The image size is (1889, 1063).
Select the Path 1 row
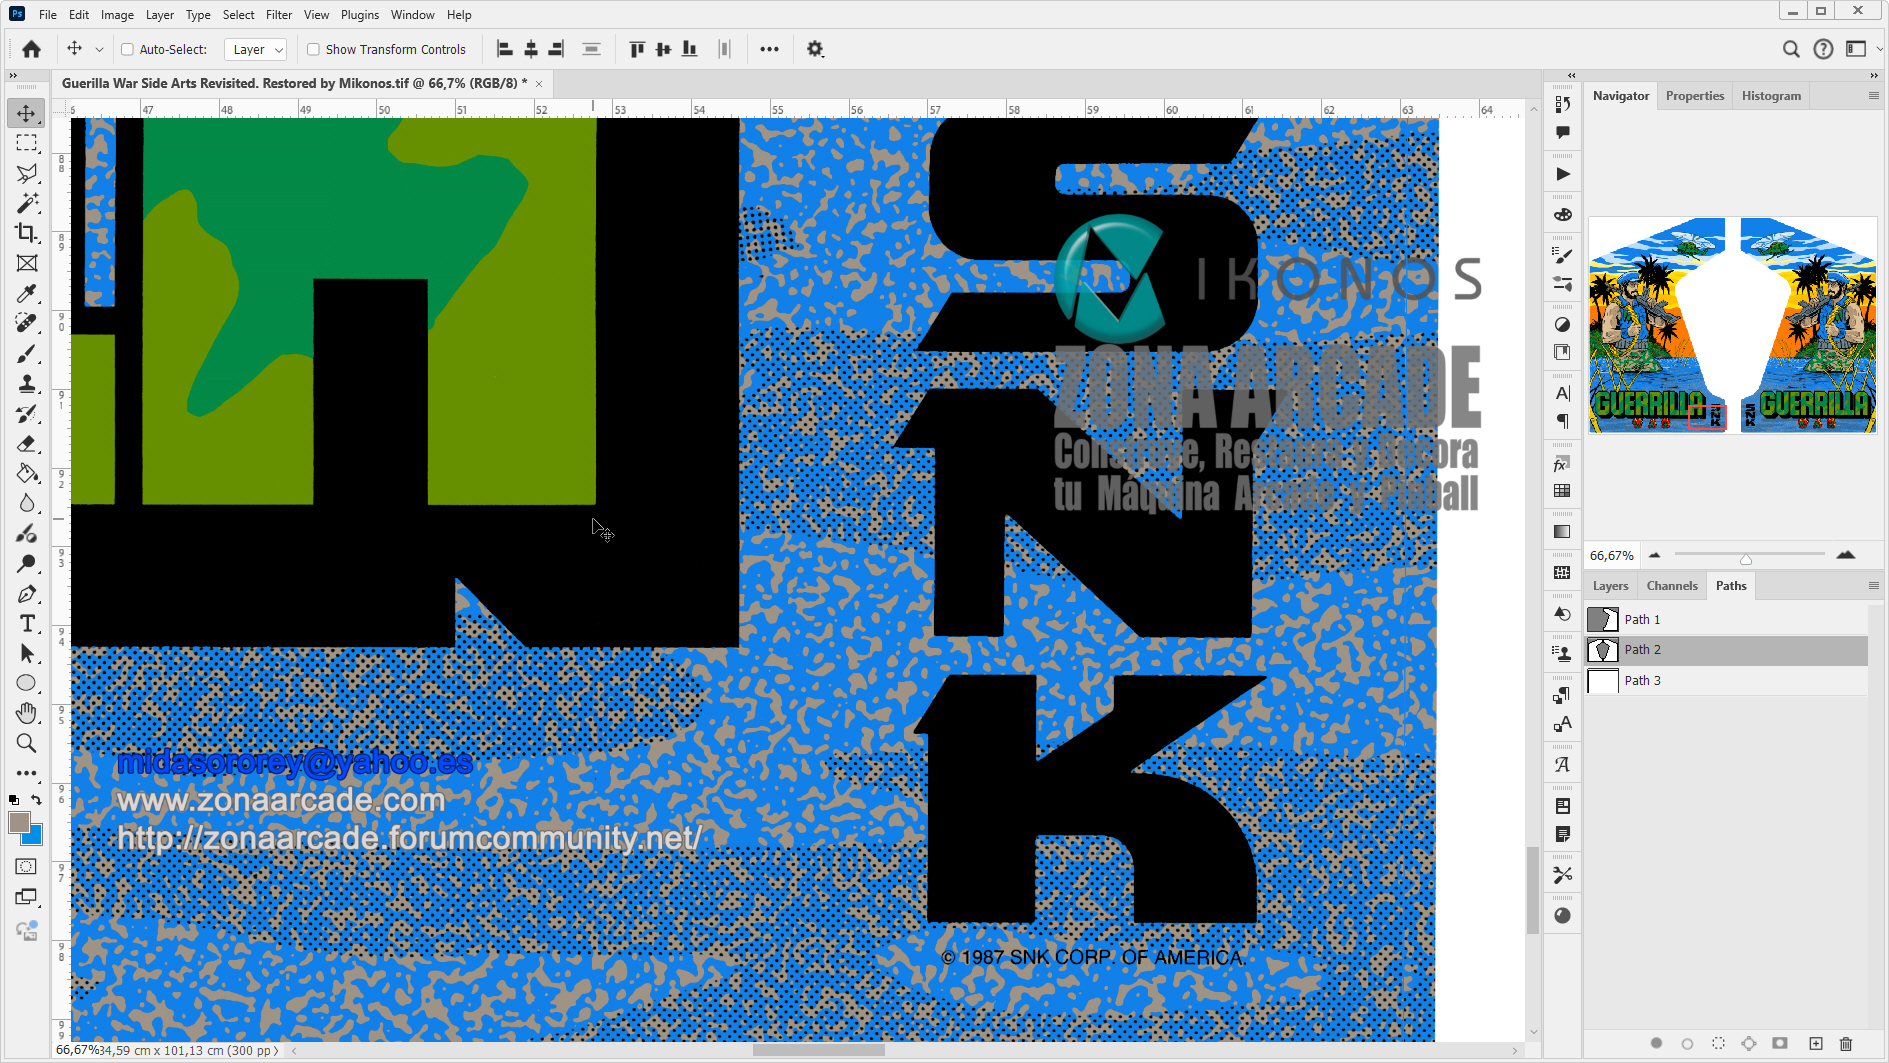point(1727,620)
